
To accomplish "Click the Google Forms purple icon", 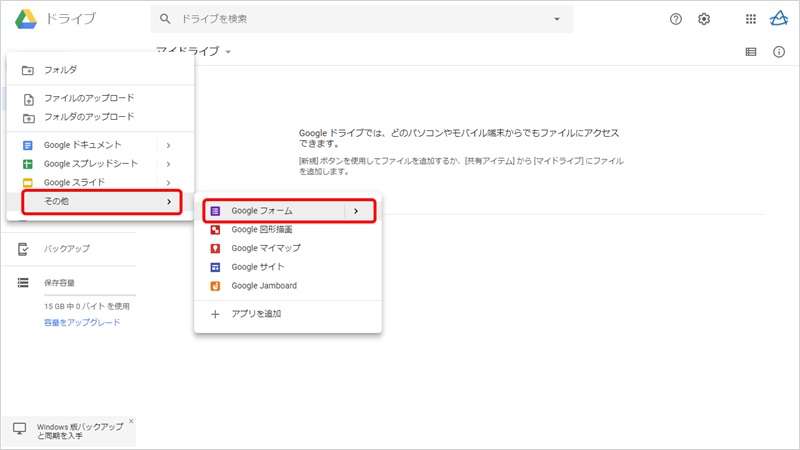I will pos(215,211).
